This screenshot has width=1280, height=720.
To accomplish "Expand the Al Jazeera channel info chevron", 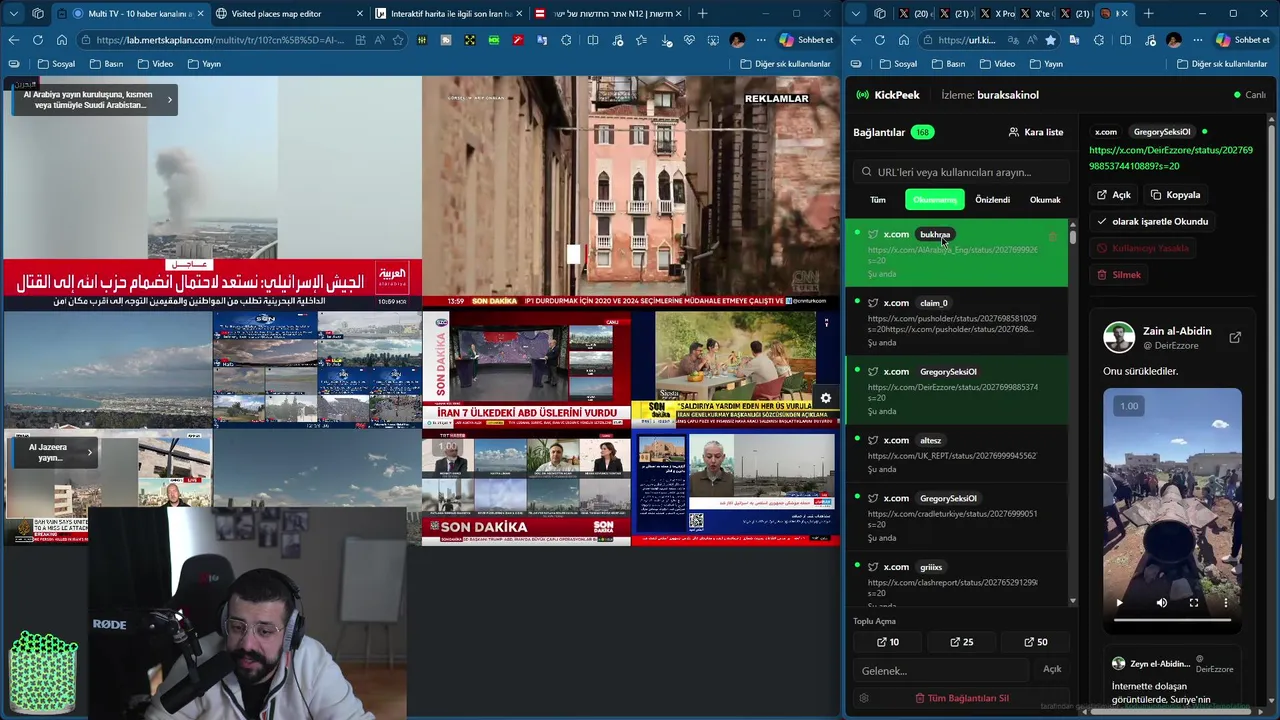I will point(89,452).
